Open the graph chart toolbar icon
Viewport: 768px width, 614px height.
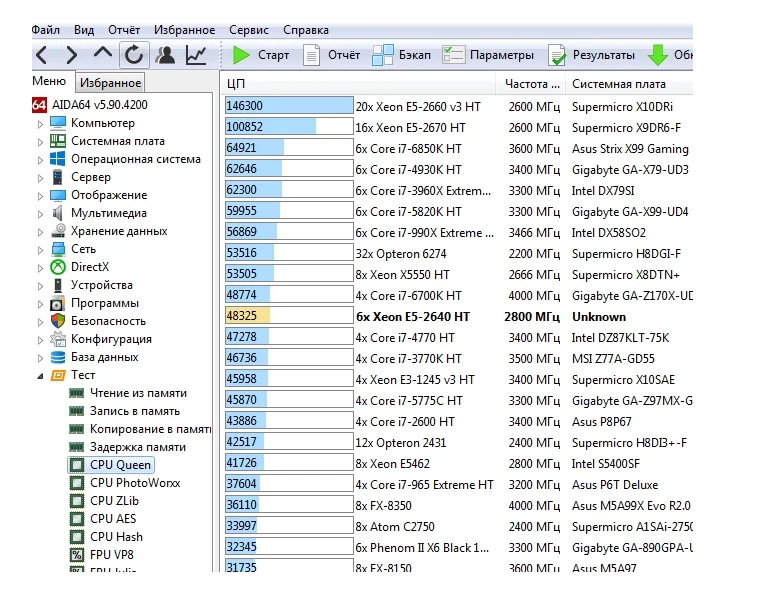195,55
